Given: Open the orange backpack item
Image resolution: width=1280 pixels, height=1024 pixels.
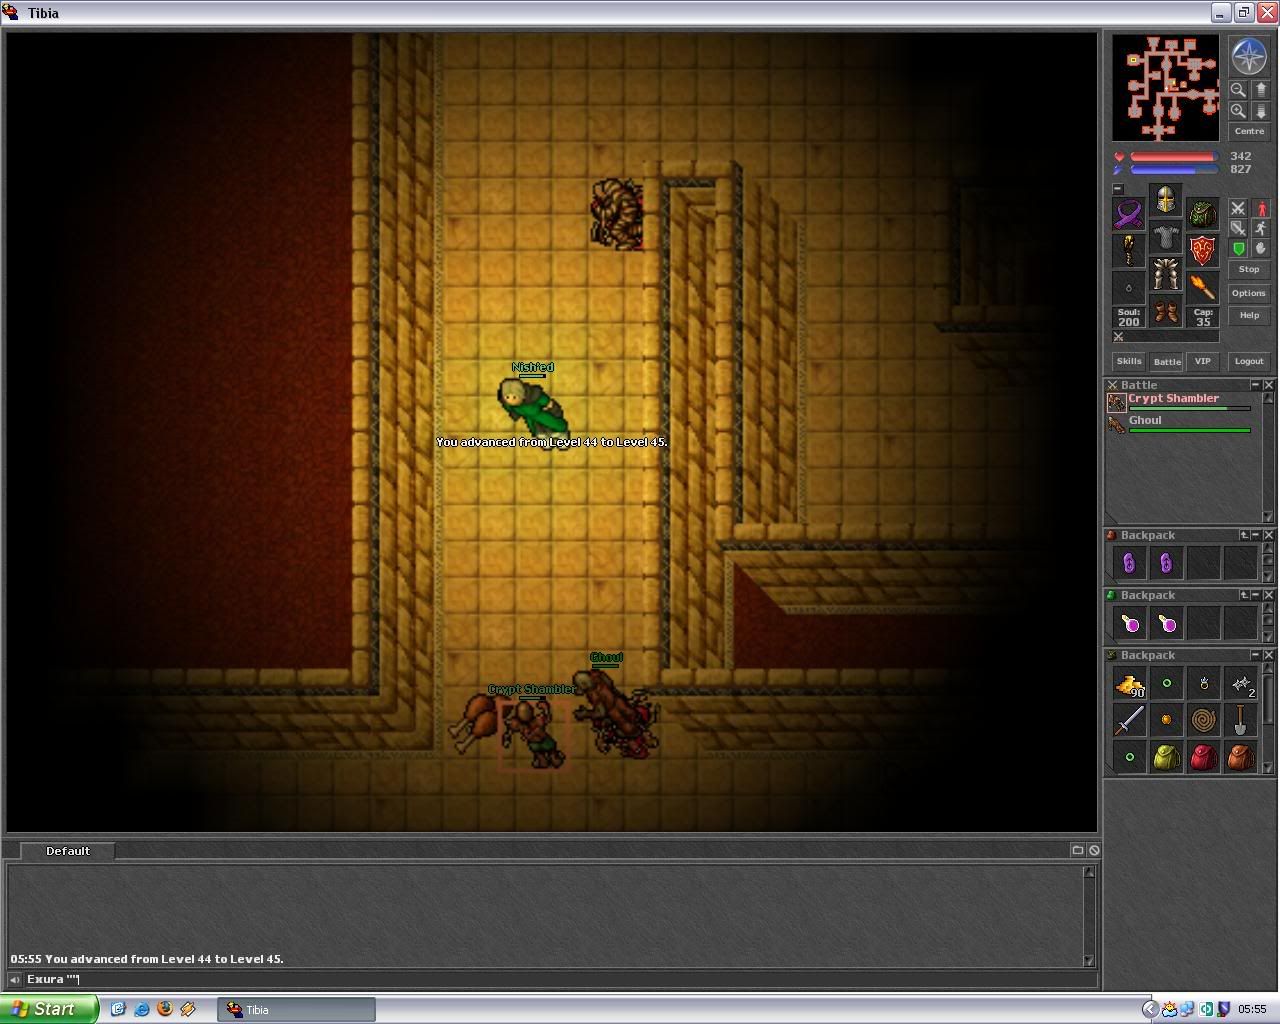Looking at the screenshot, I should coord(1240,757).
